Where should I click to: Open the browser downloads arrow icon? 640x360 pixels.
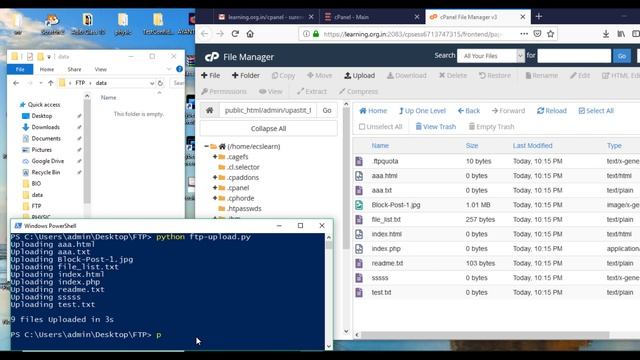pos(606,34)
